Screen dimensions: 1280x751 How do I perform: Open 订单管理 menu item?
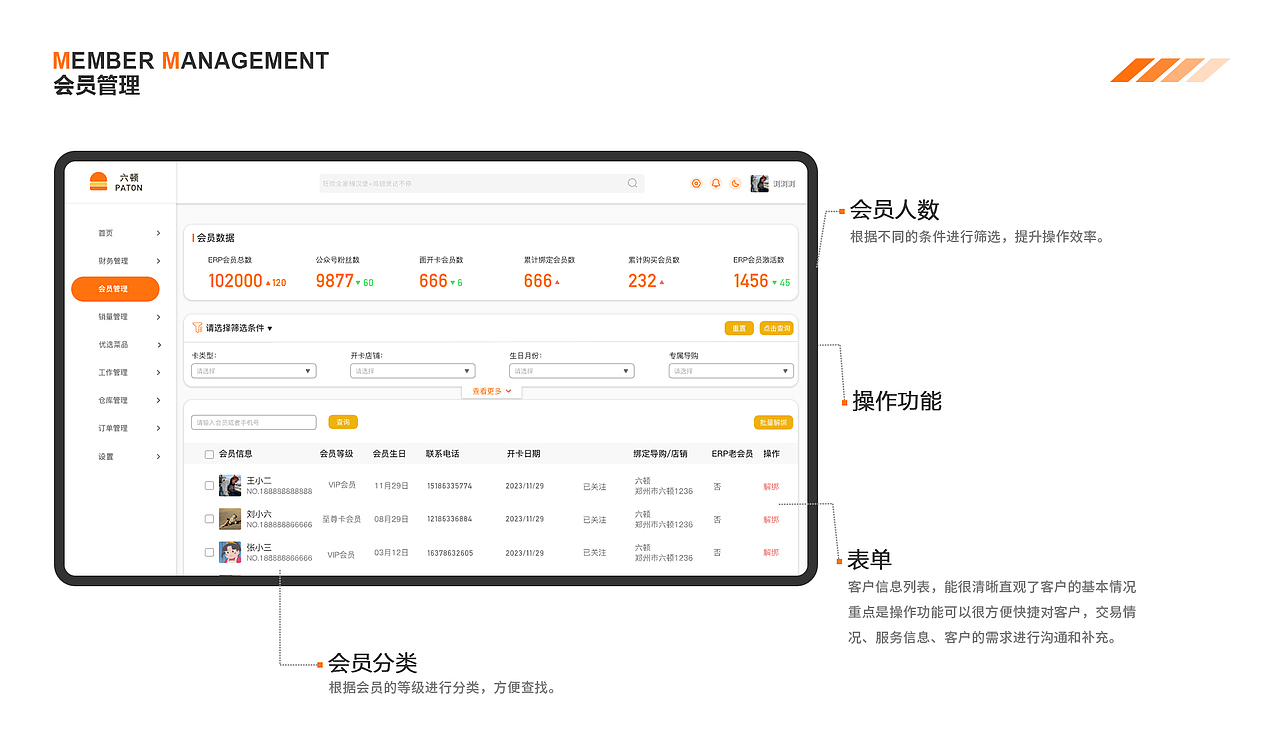113,429
